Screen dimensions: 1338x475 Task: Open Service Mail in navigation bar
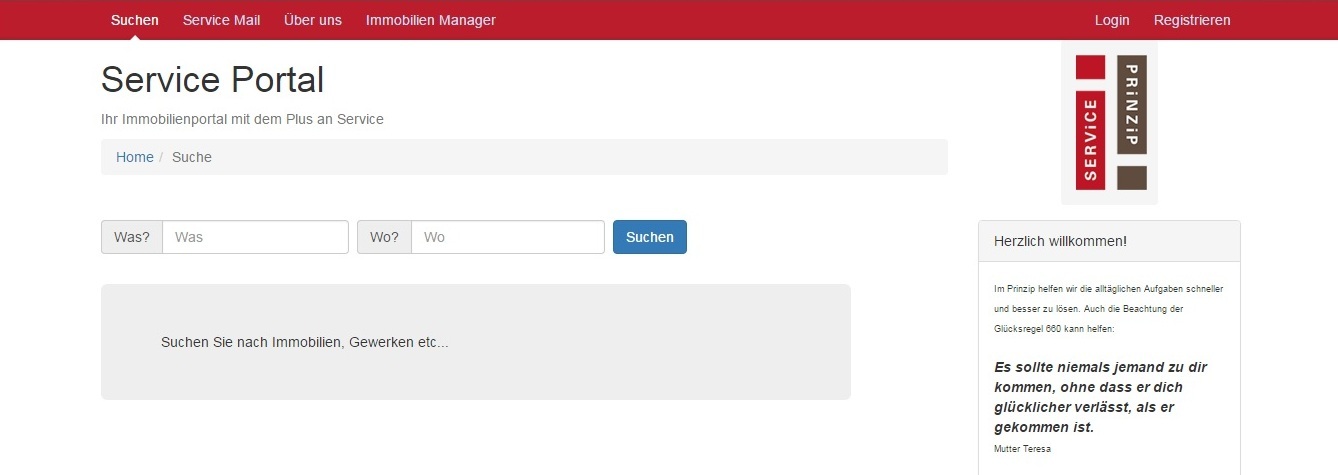tap(221, 20)
